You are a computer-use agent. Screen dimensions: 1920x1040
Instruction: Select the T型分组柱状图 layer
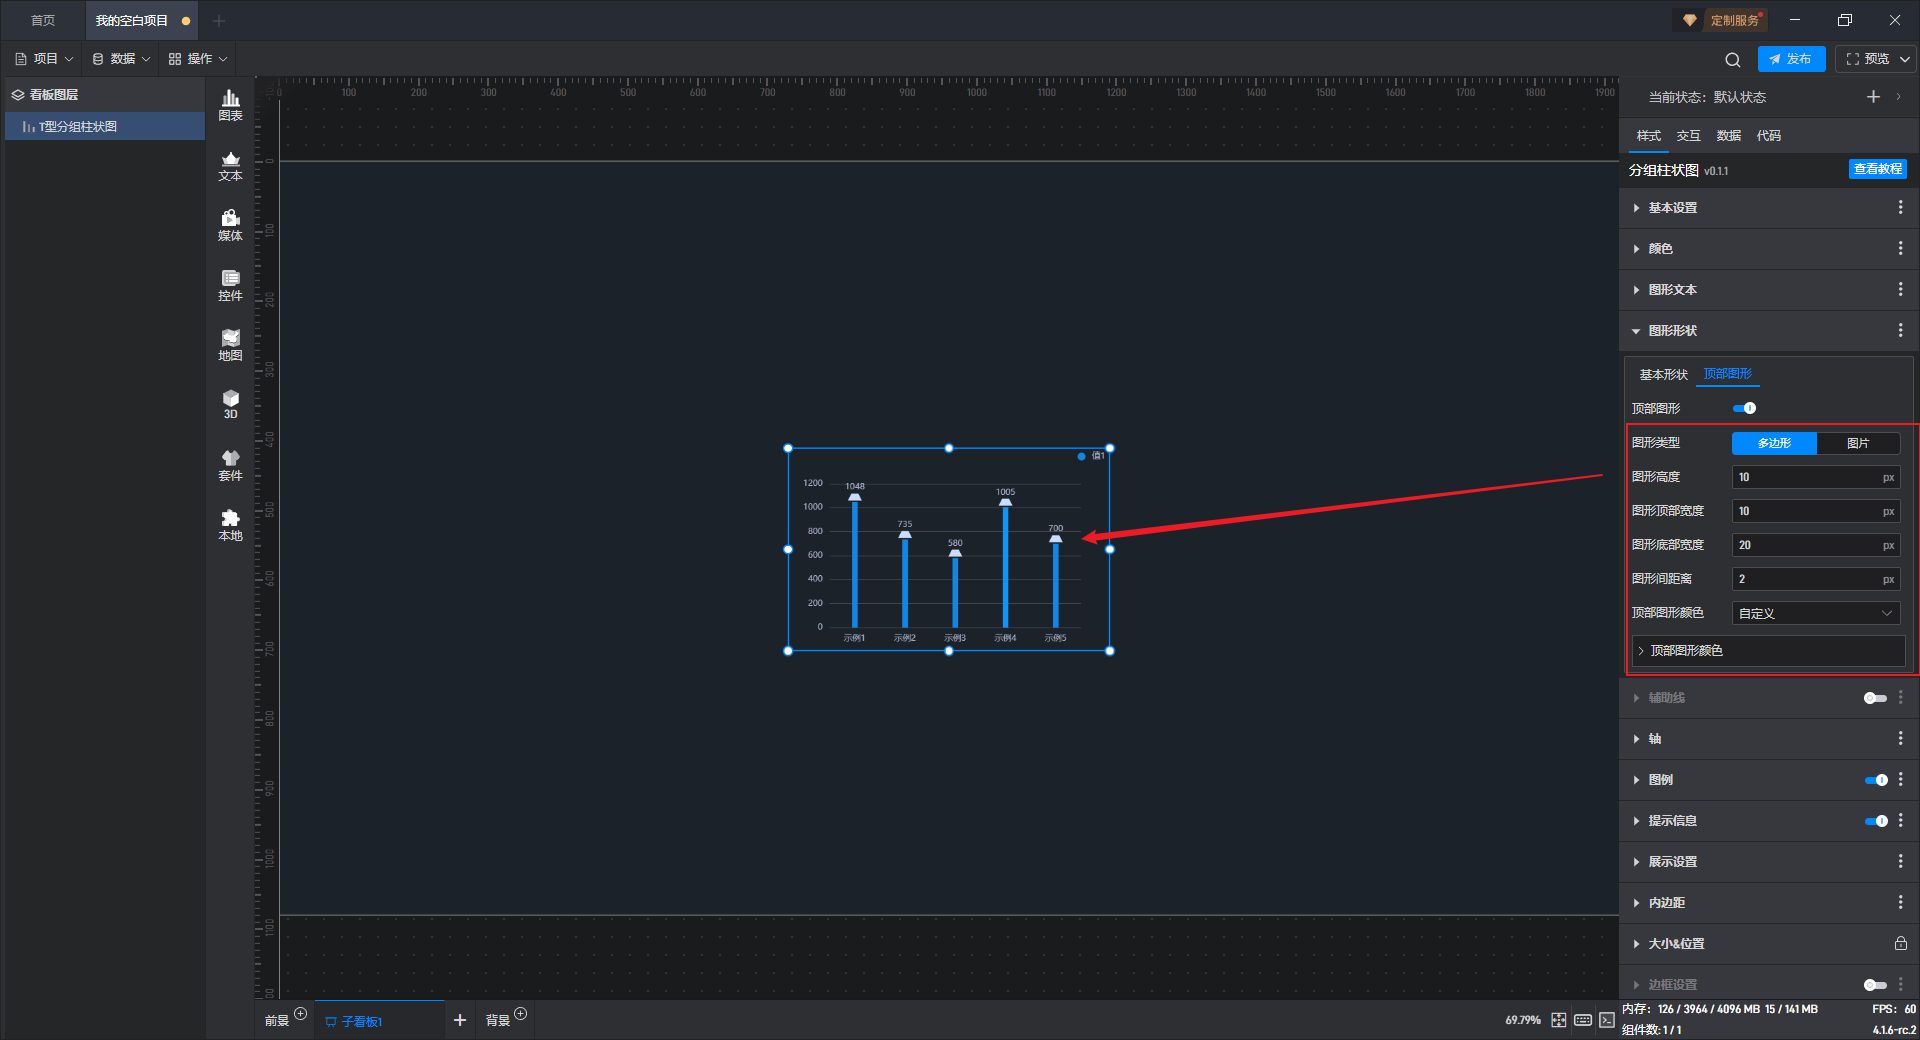105,127
